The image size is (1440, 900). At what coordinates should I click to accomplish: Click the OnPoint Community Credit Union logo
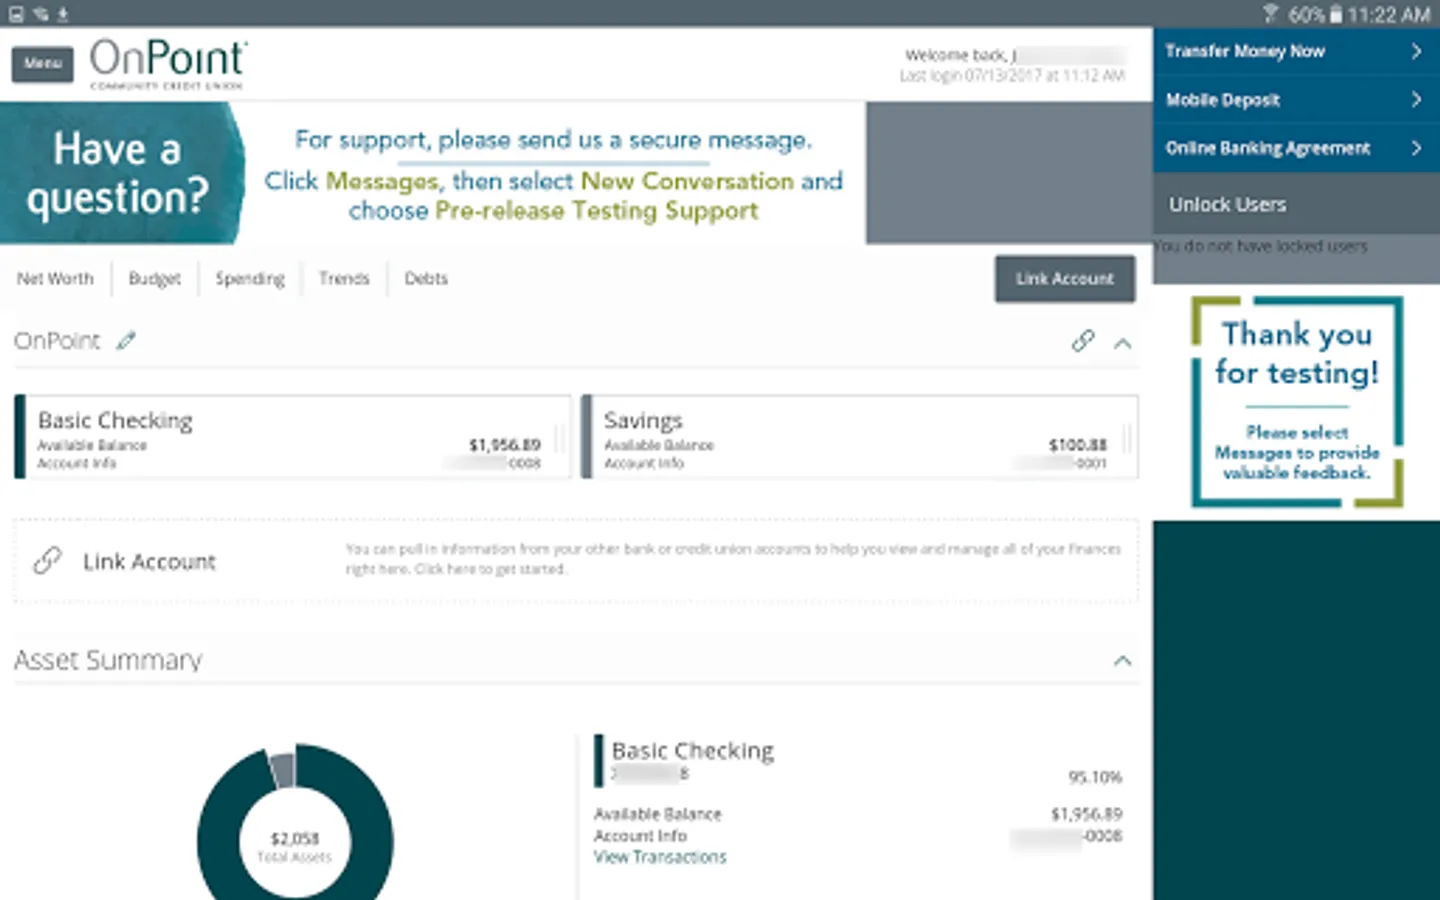[x=168, y=64]
